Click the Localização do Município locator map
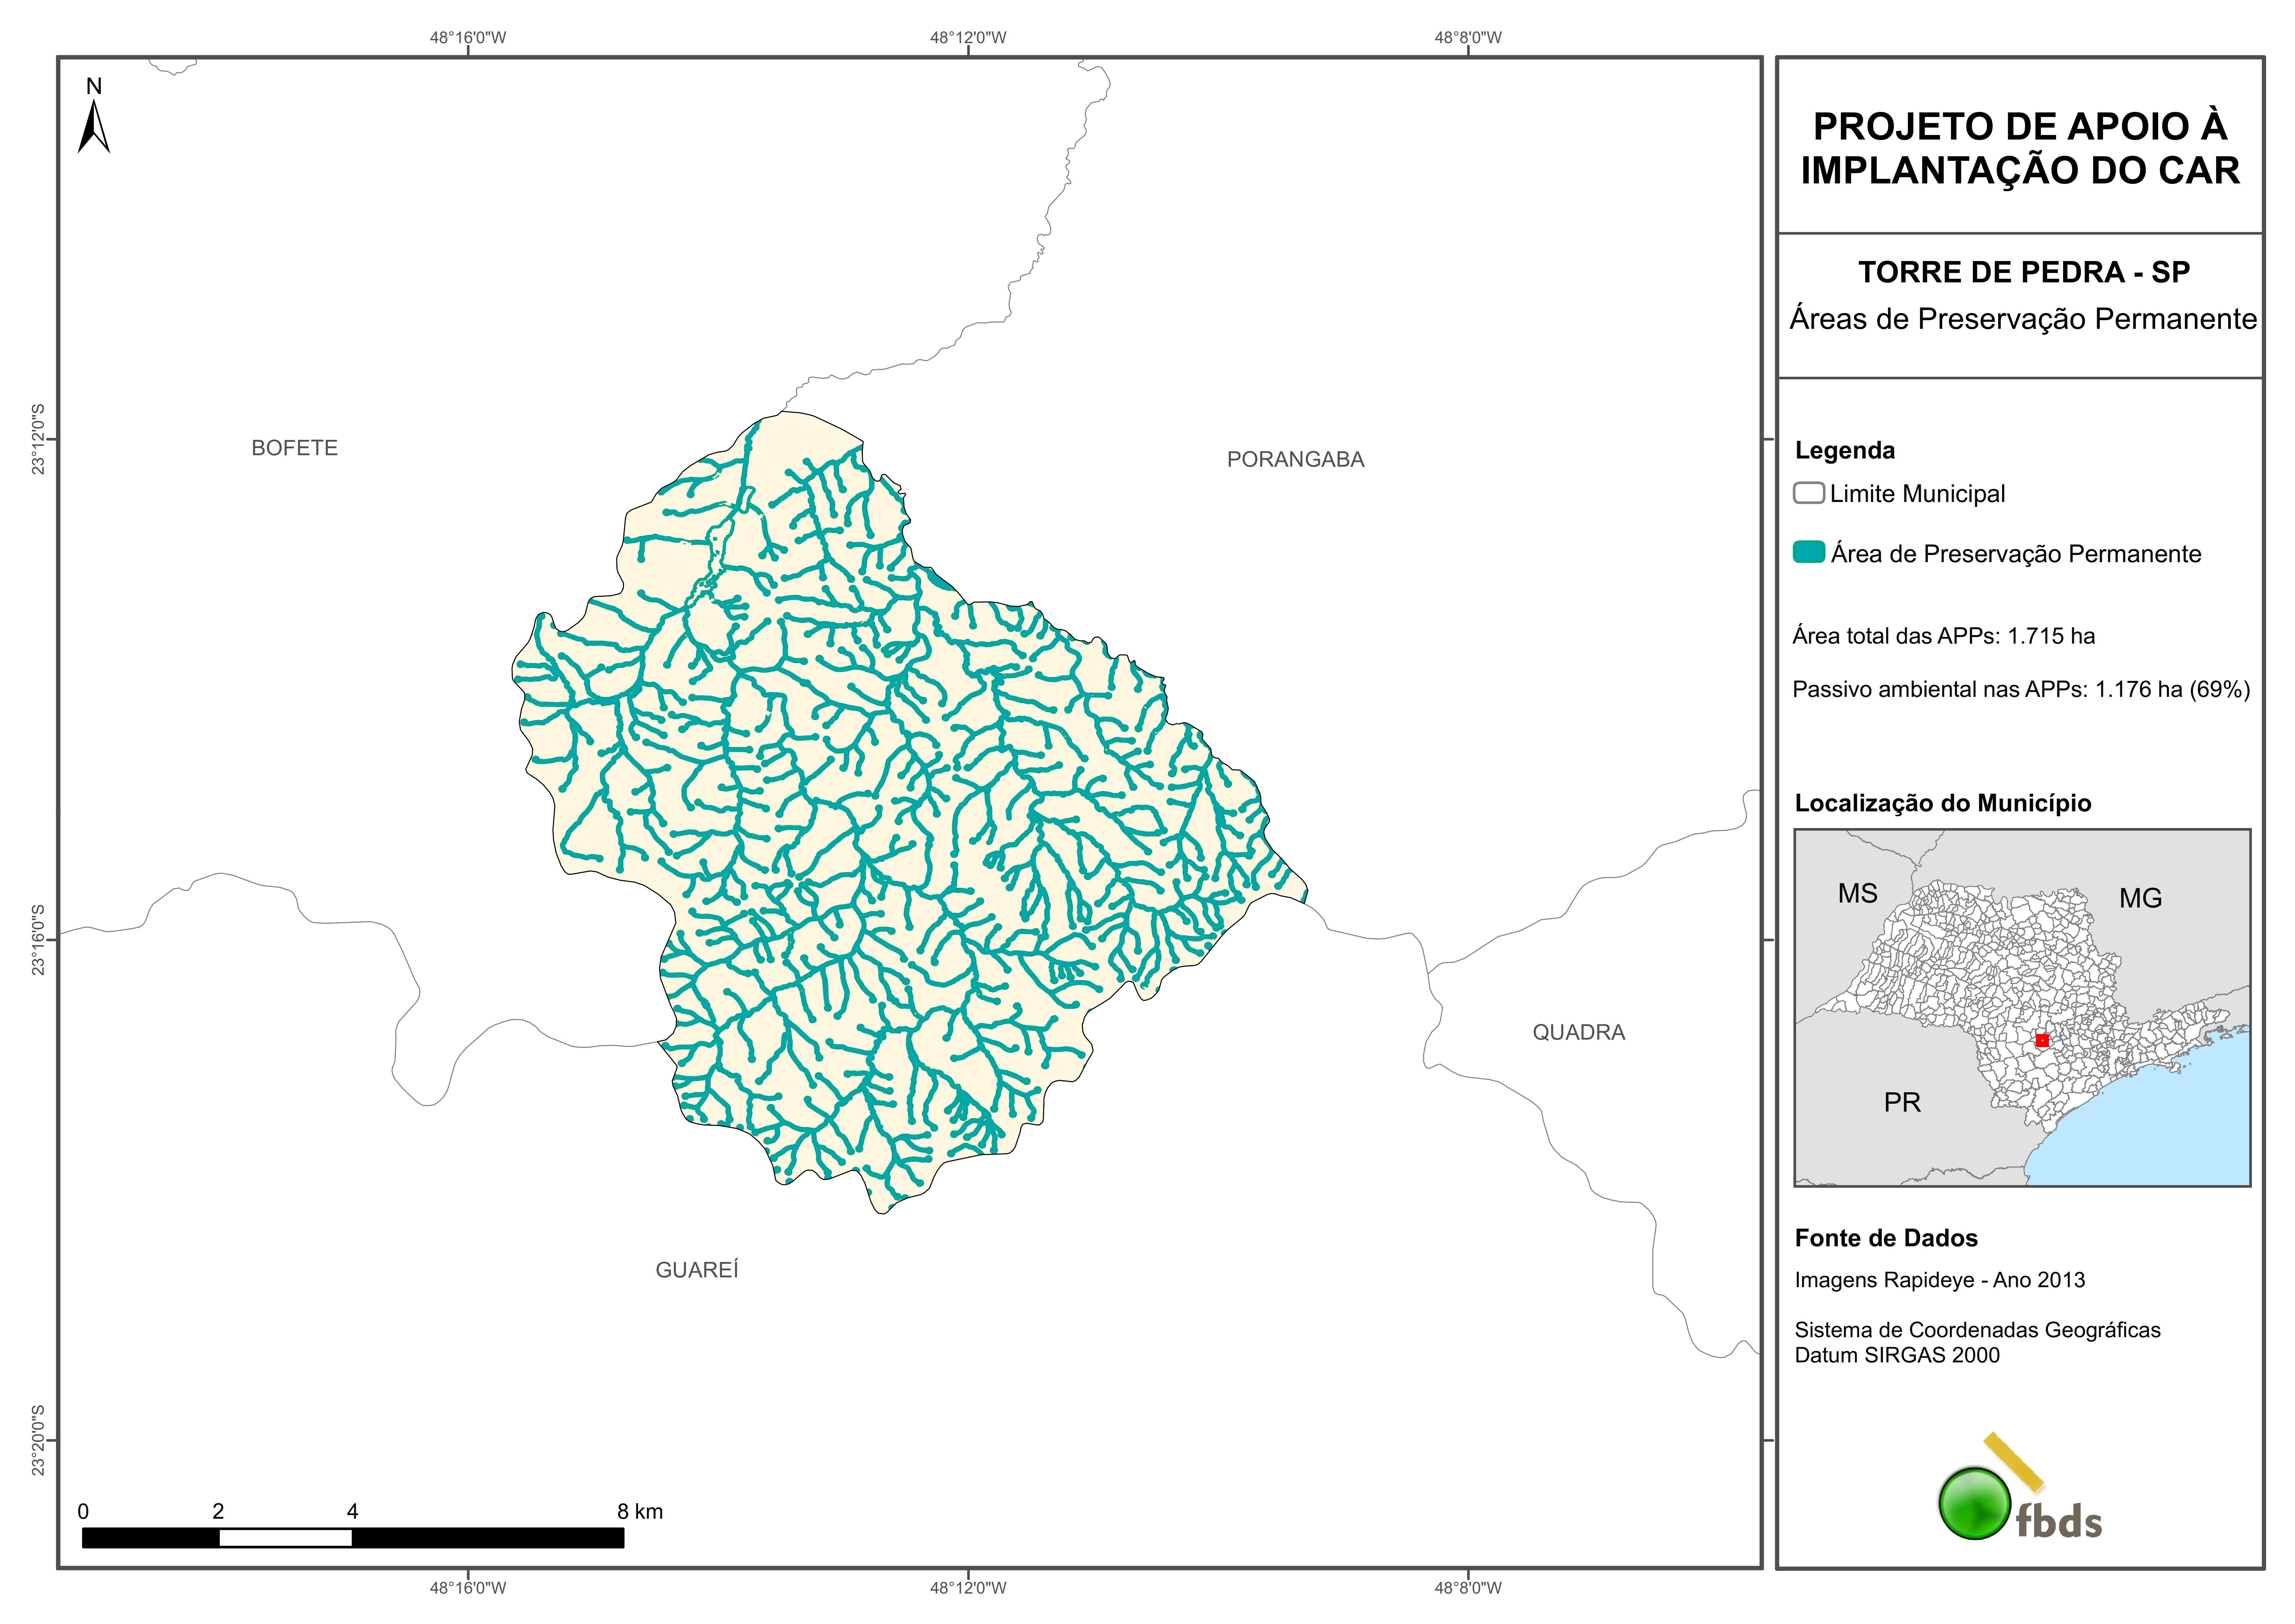Viewport: 2295px width, 1624px height. (x=2022, y=1008)
